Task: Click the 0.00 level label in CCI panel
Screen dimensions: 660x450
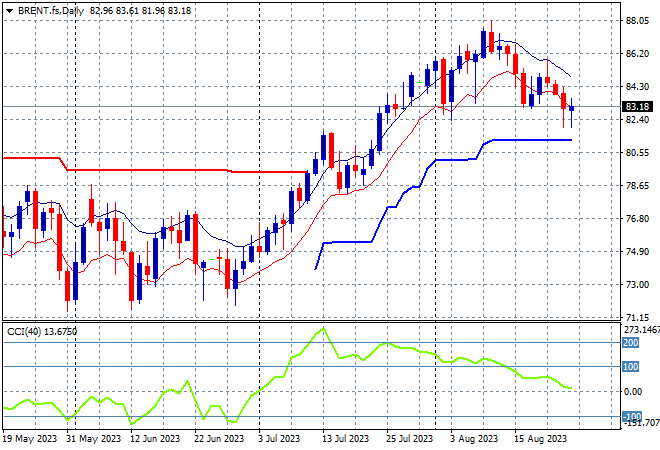Action: (633, 391)
